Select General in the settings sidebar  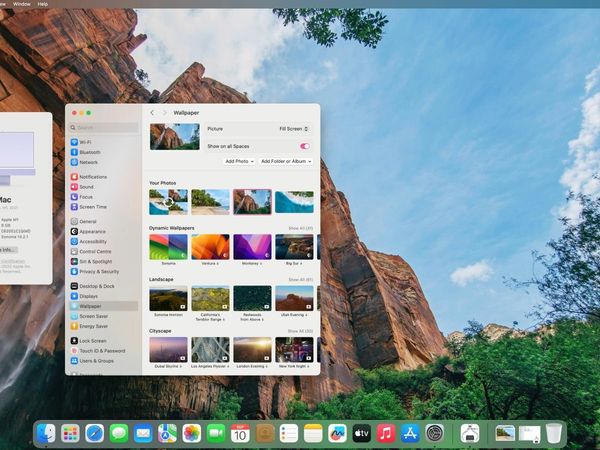(83, 221)
